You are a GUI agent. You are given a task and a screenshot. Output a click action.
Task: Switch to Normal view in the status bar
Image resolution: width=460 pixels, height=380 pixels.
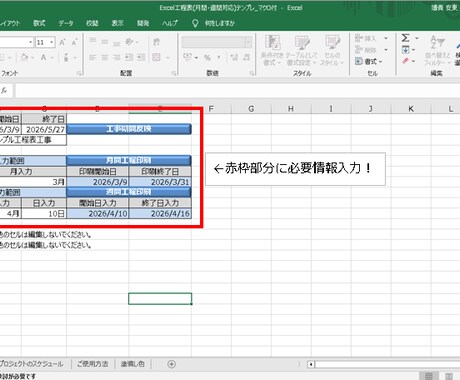tap(429, 376)
